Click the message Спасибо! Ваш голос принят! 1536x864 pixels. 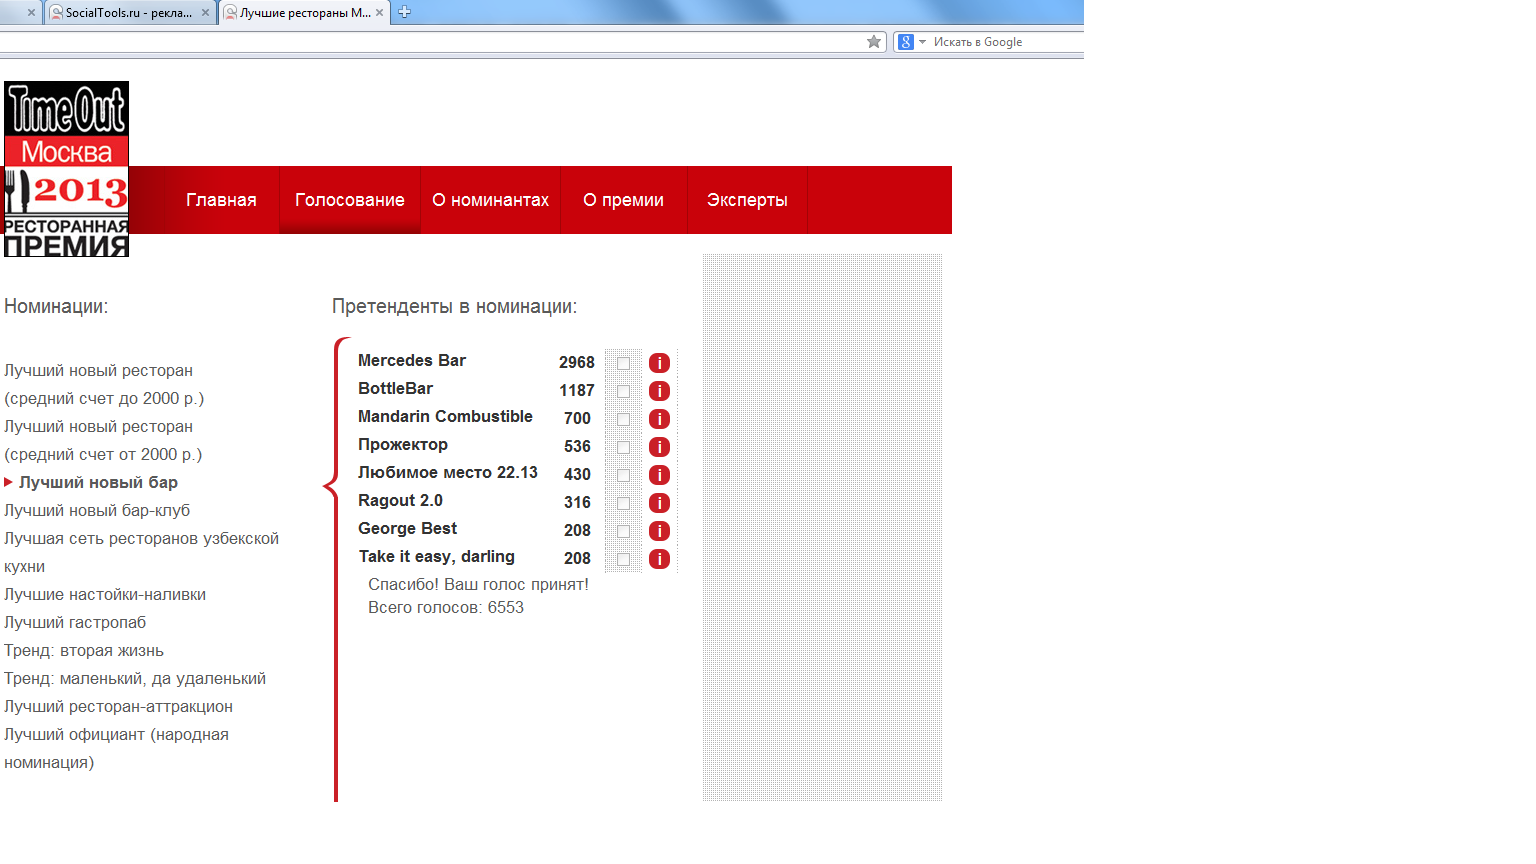point(478,584)
